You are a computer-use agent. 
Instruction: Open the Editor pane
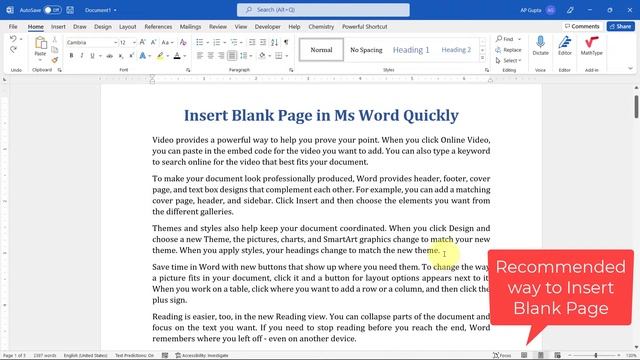click(x=565, y=45)
